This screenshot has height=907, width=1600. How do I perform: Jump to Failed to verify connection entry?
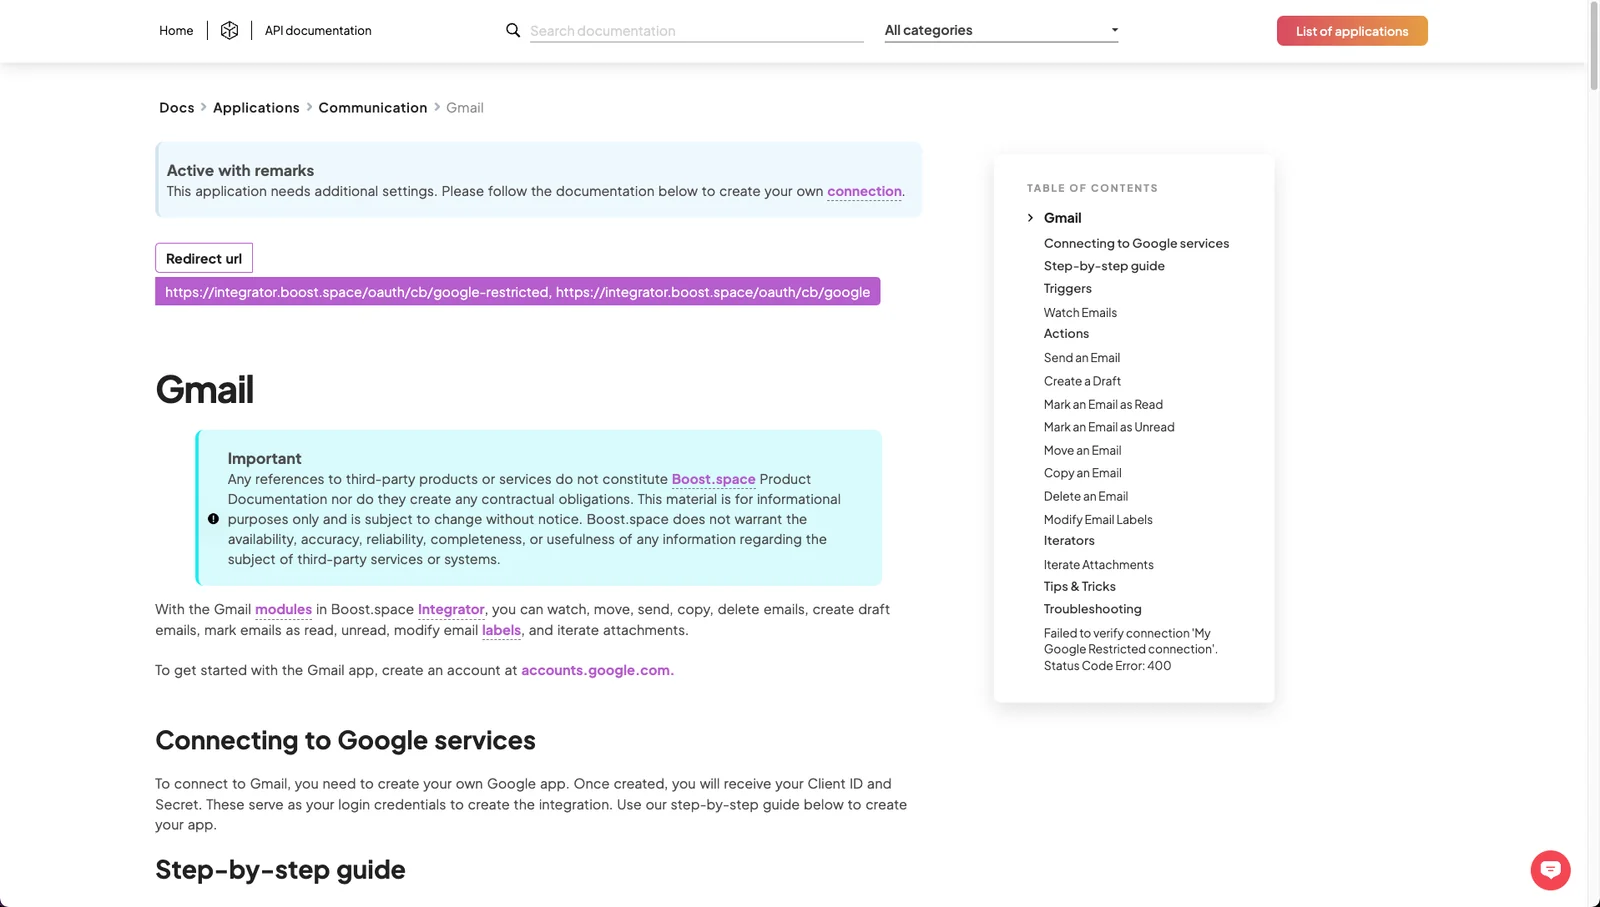(x=1131, y=649)
